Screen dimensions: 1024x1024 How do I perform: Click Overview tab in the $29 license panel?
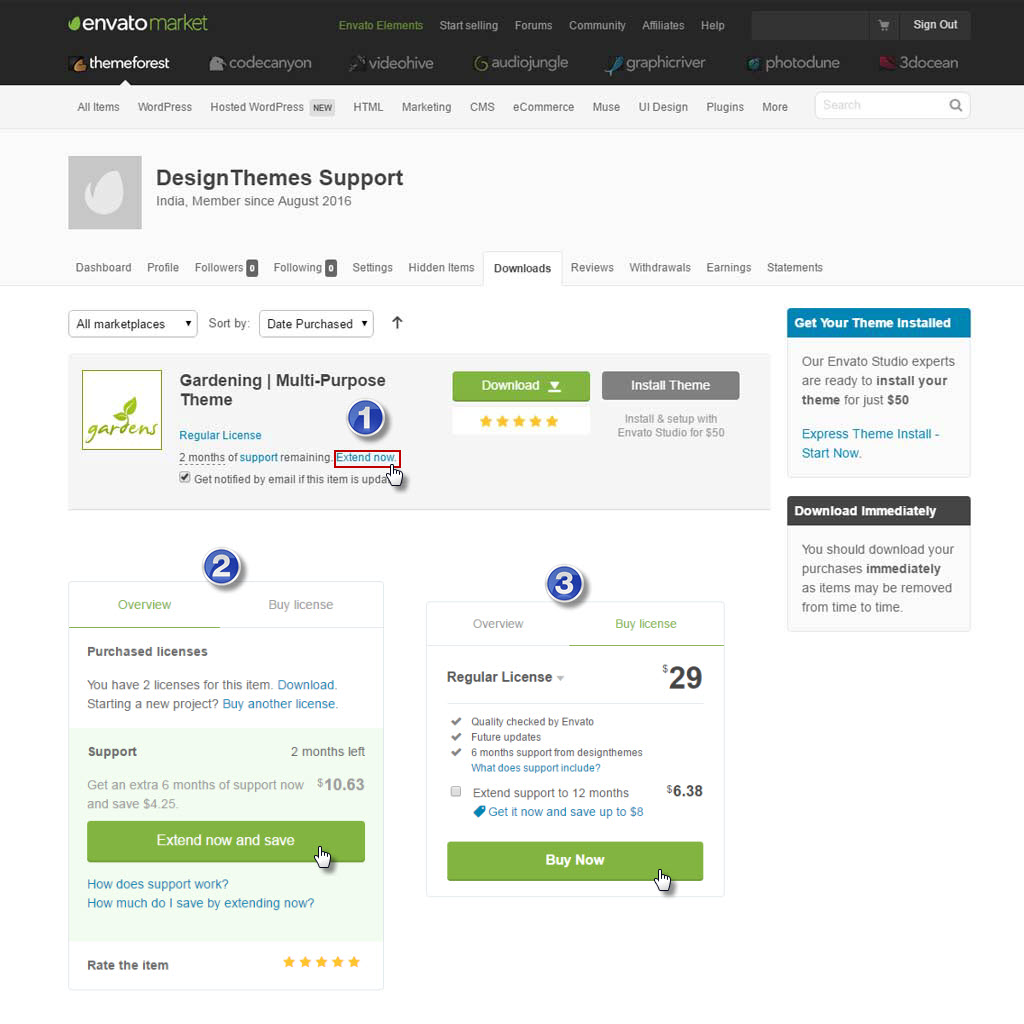(x=498, y=624)
